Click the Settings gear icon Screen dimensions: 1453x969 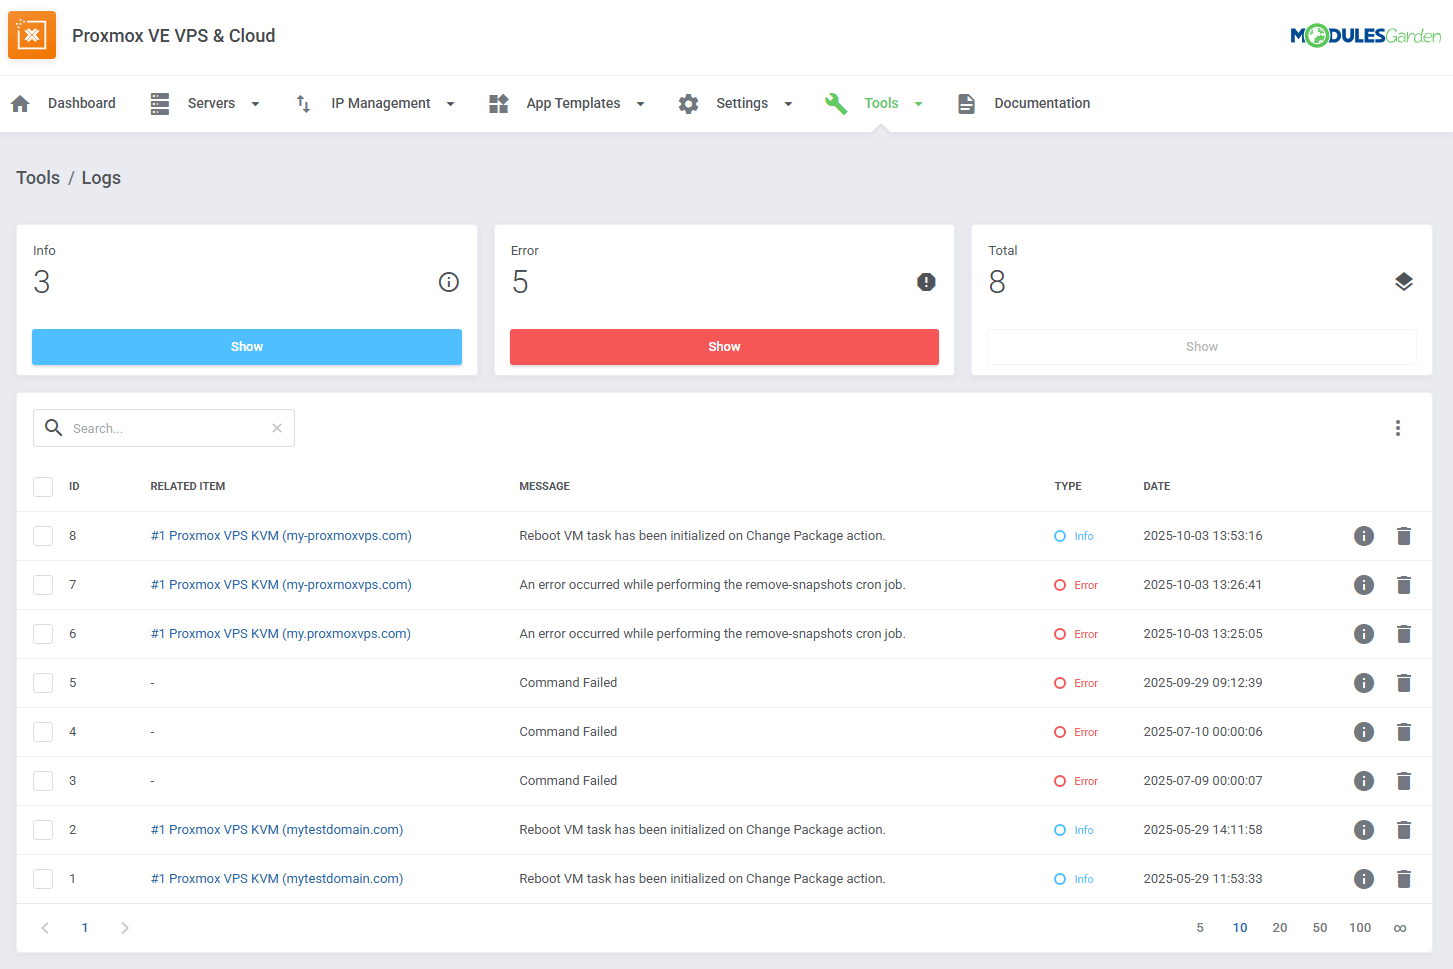689,103
